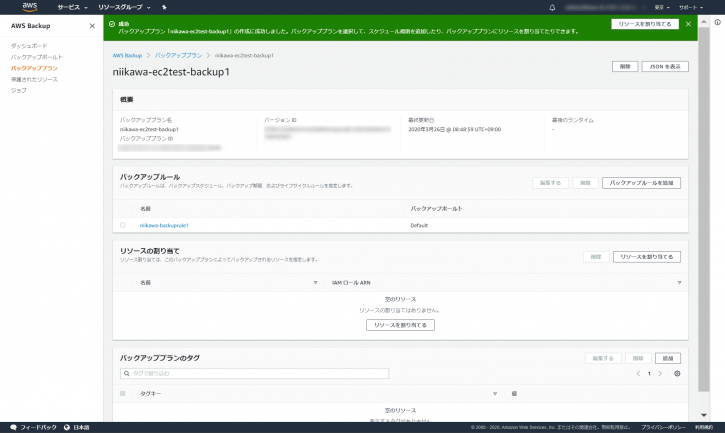Select page 1 in tag pagination
This screenshot has height=433, width=725.
pyautogui.click(x=649, y=374)
